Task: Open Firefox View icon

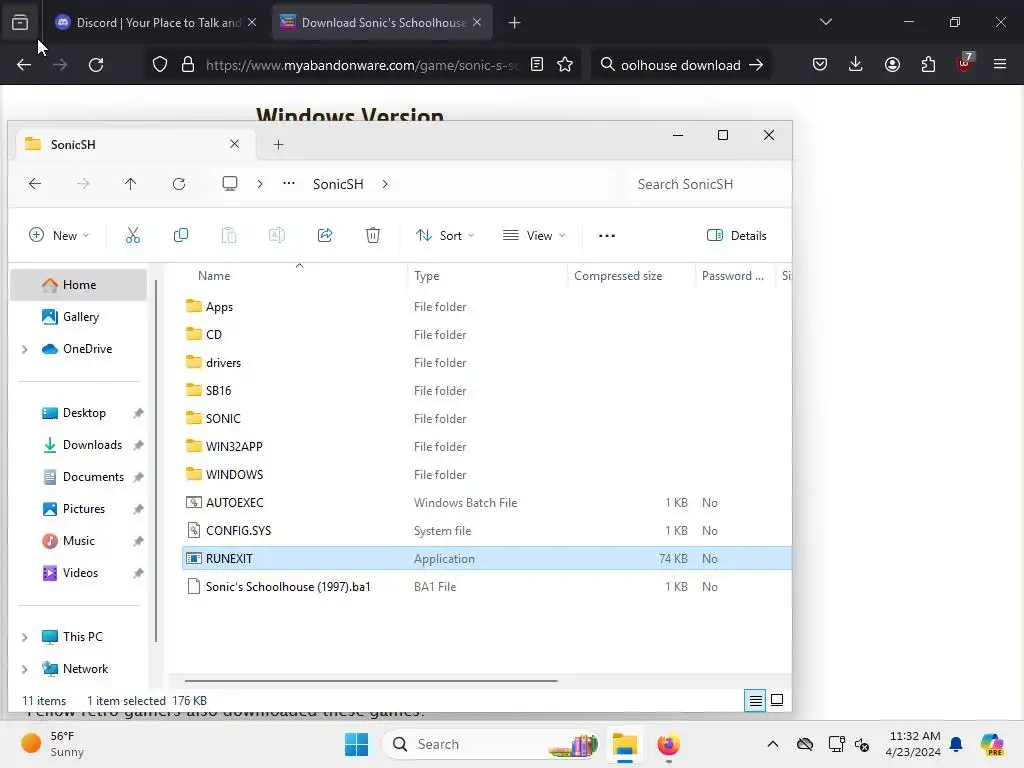Action: 20,23
